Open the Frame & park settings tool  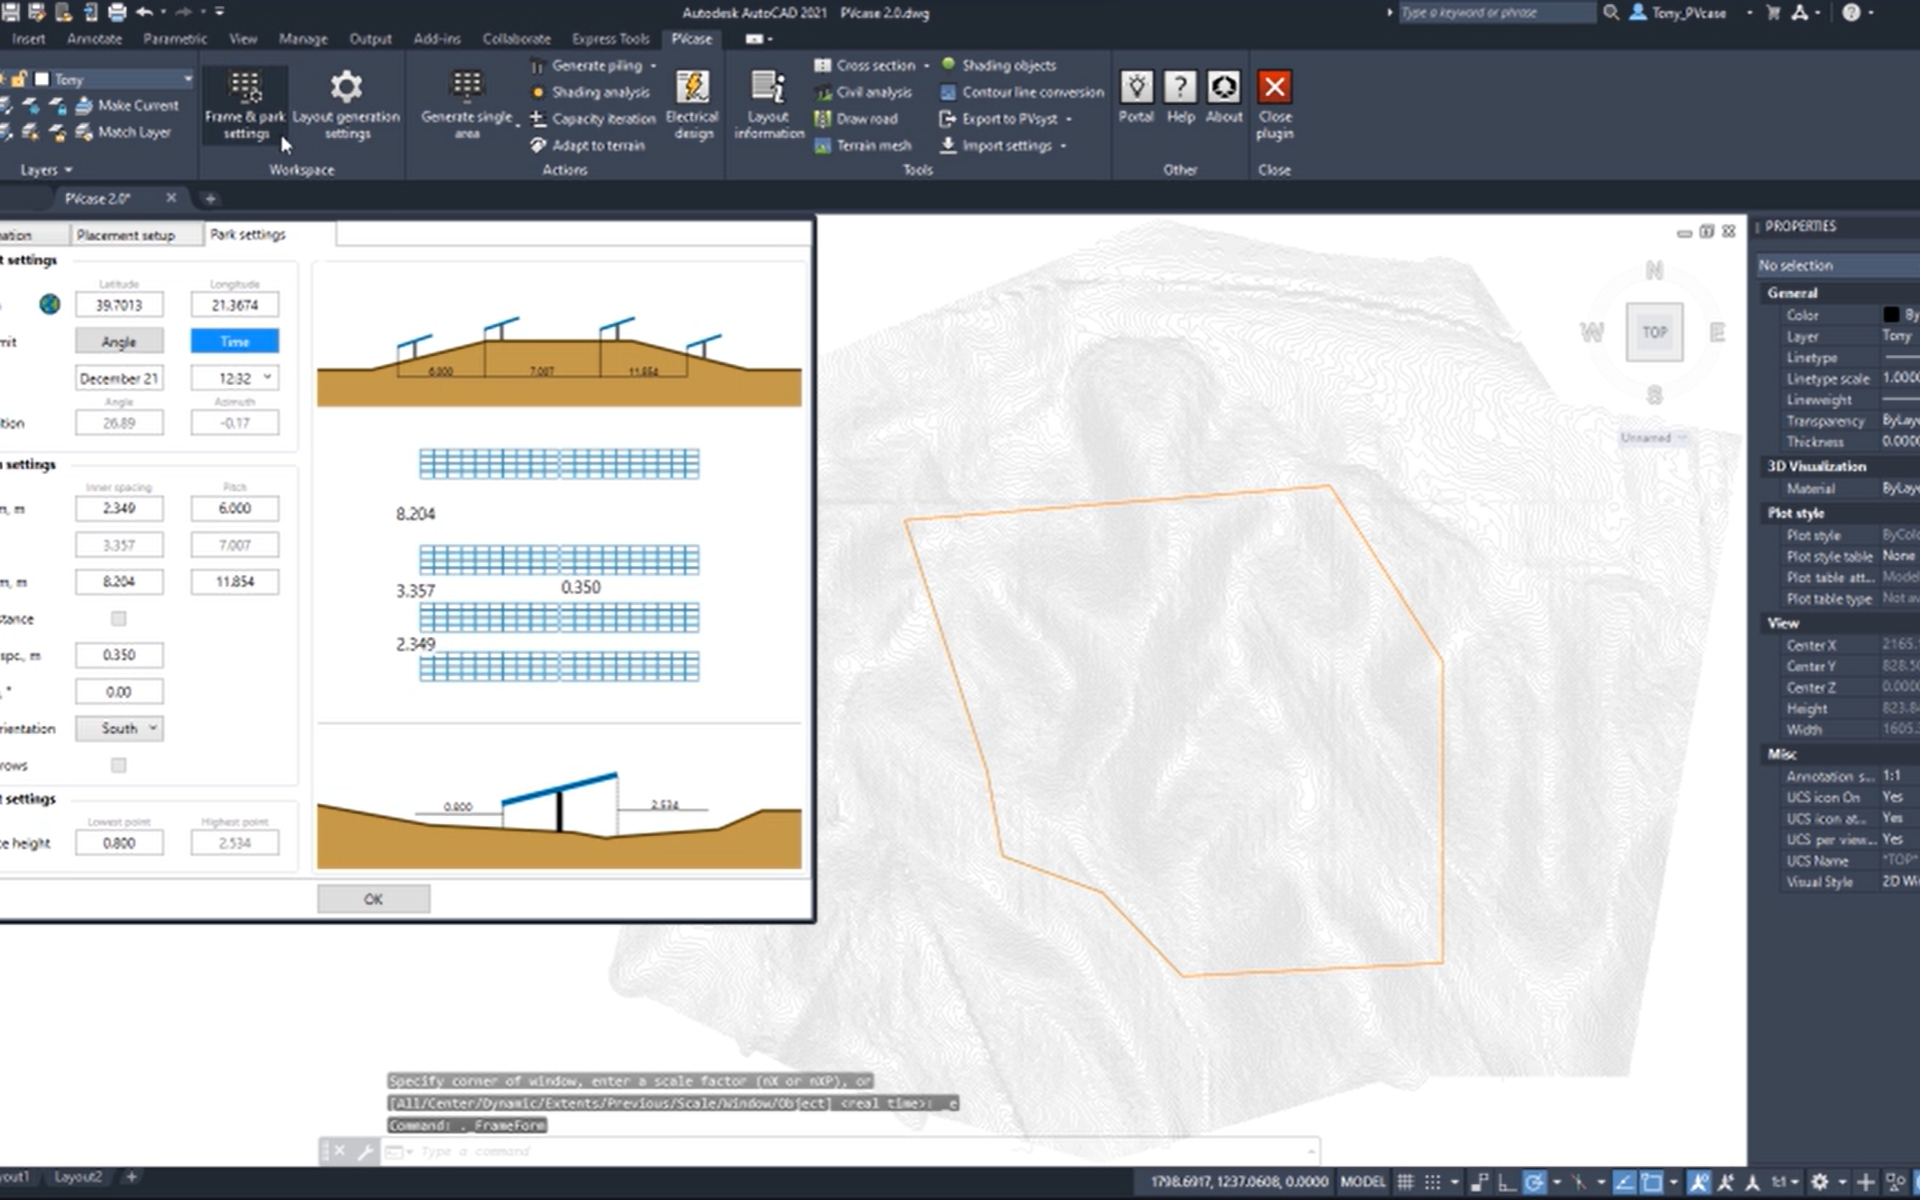pyautogui.click(x=244, y=105)
